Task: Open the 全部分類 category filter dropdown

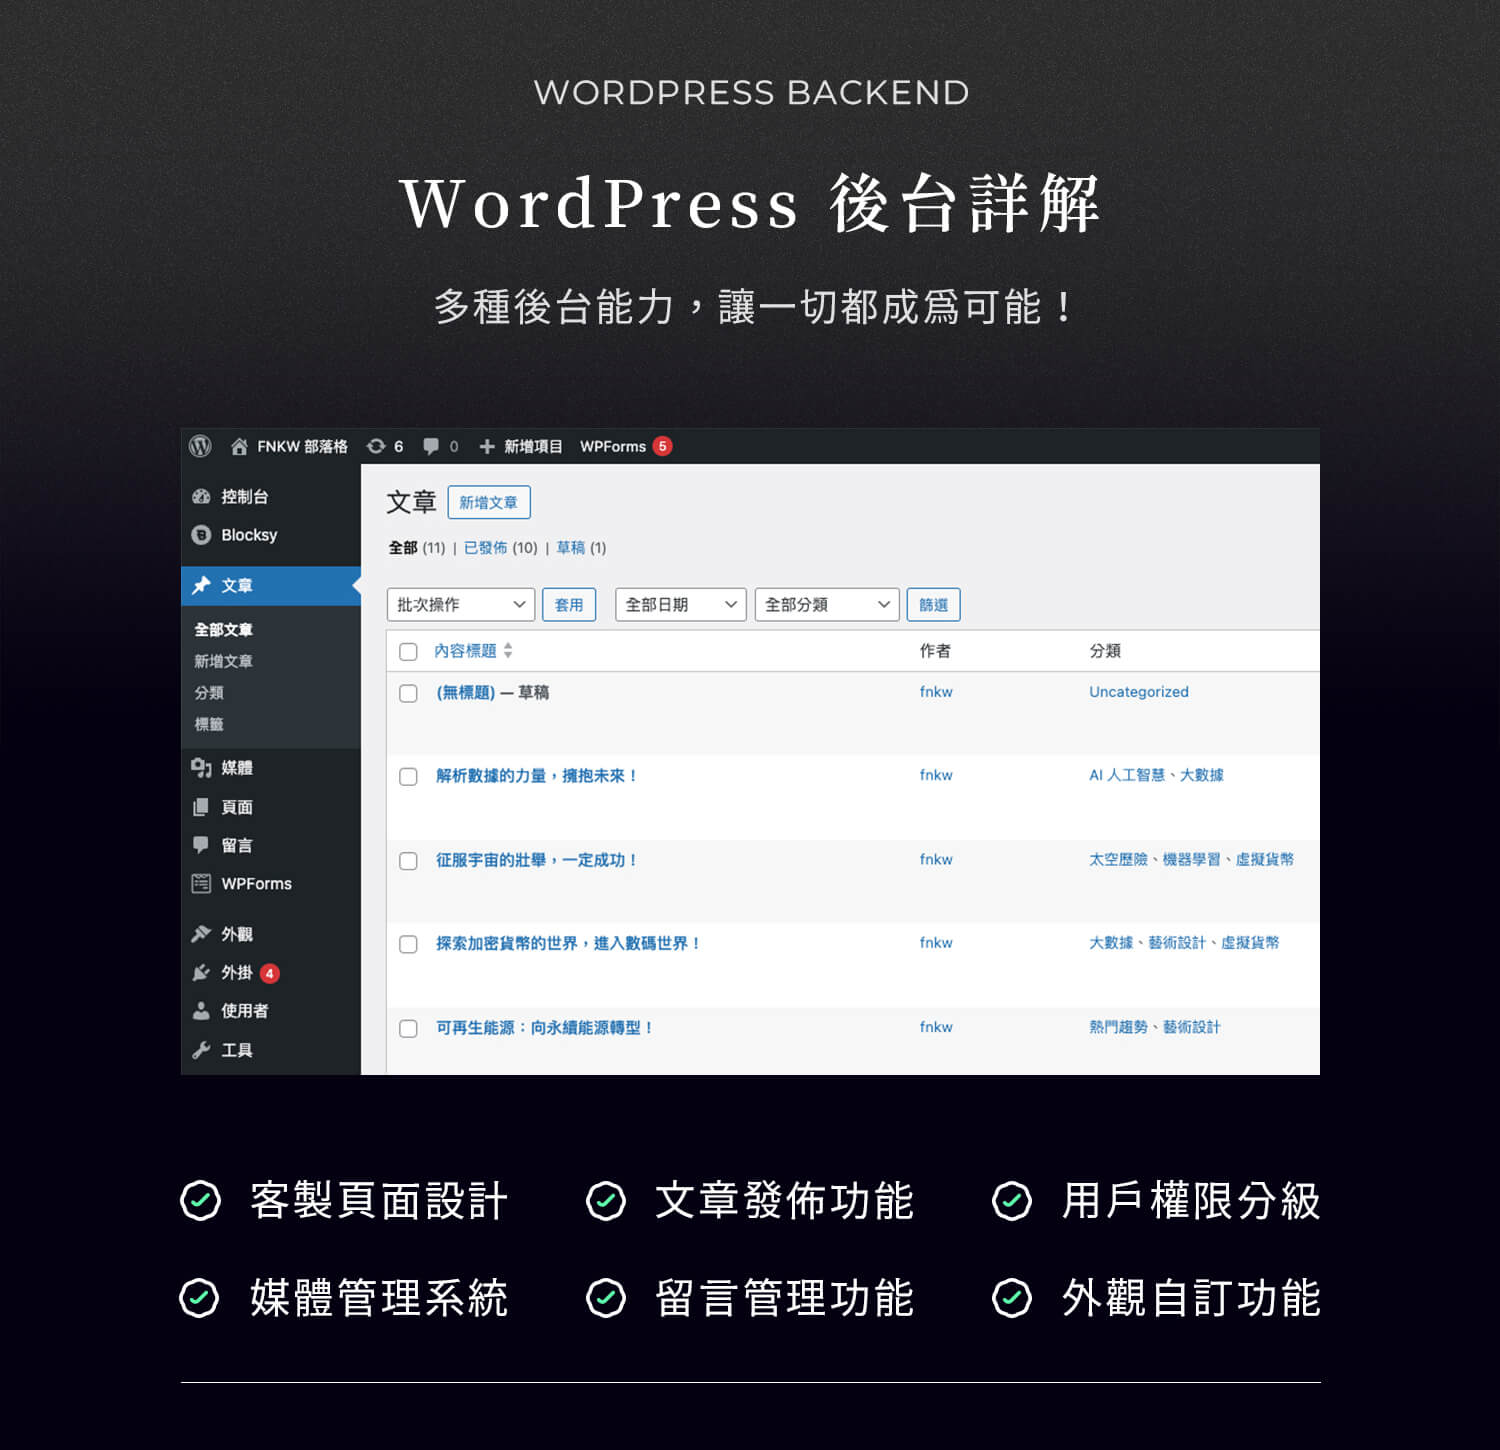Action: pos(827,604)
